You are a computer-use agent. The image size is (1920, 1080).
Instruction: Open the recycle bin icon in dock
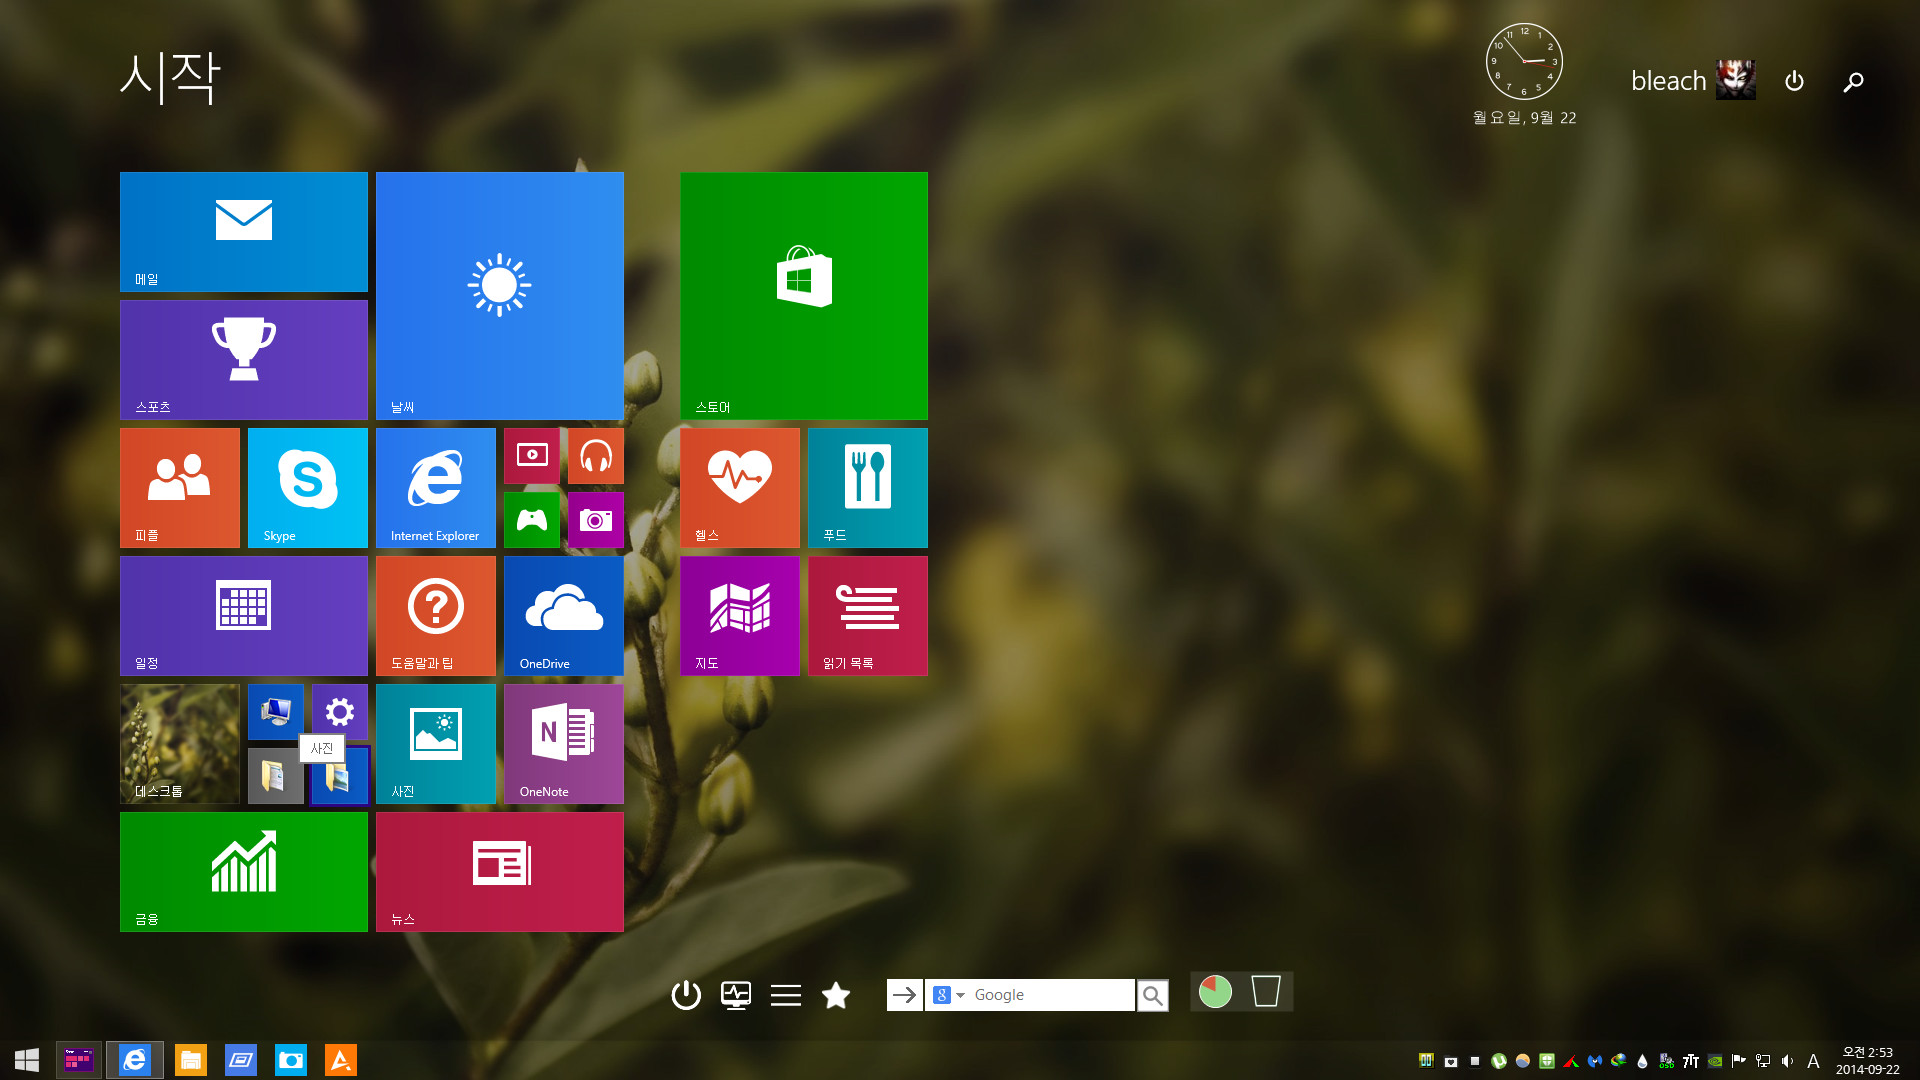pyautogui.click(x=1266, y=991)
